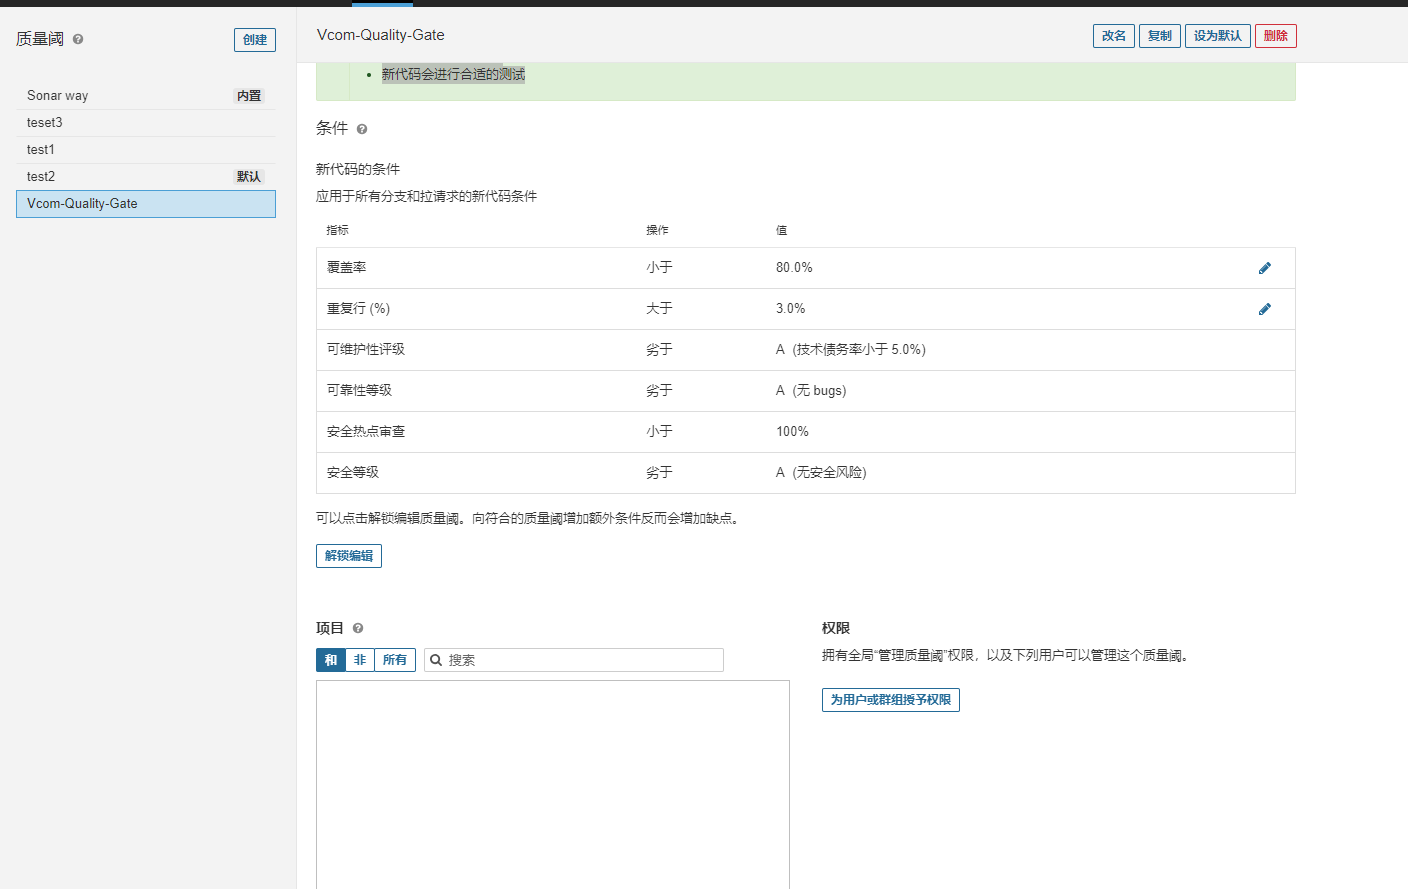This screenshot has height=889, width=1408.
Task: Click the 创建 button
Action: tap(255, 40)
